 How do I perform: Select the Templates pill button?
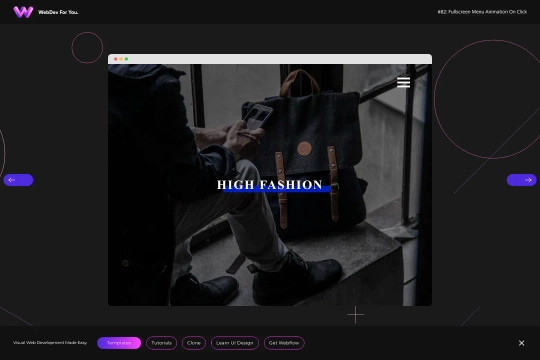[119, 343]
